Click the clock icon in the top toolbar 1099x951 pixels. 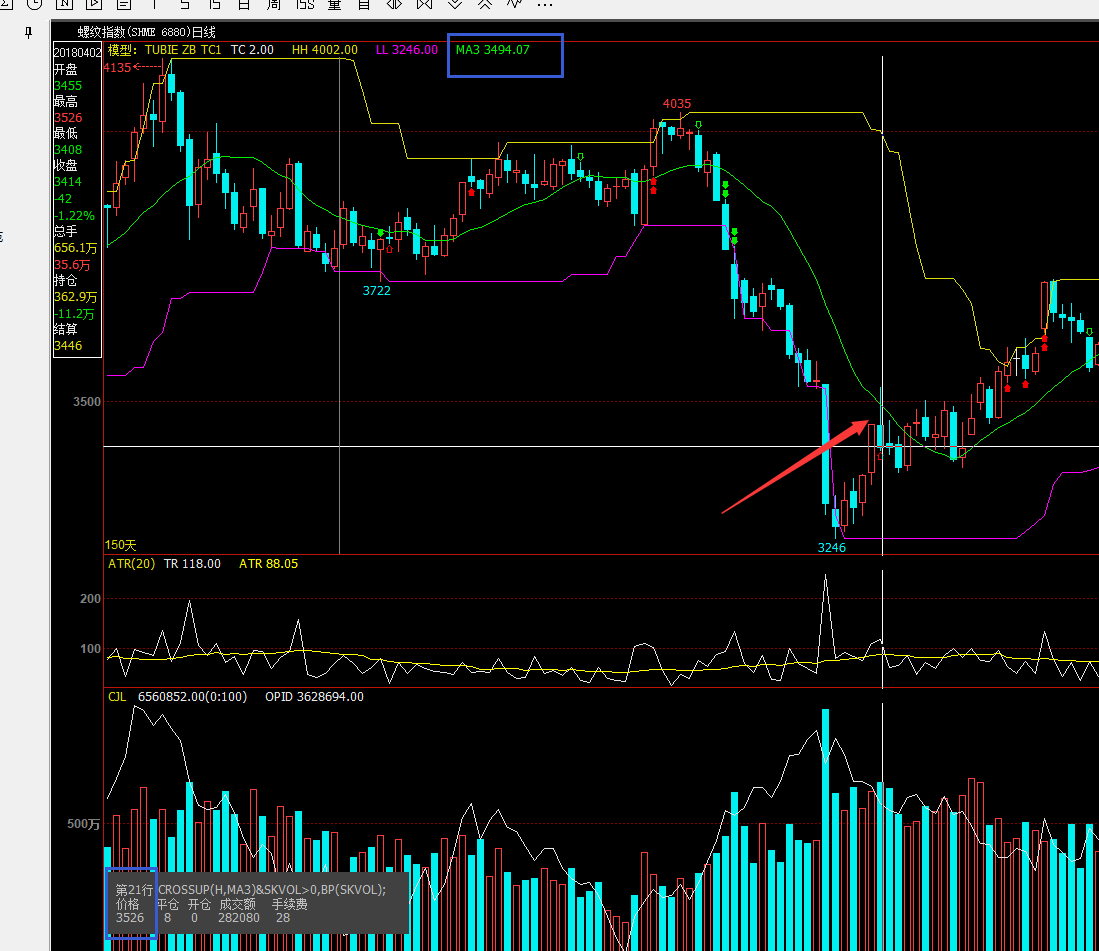(34, 4)
